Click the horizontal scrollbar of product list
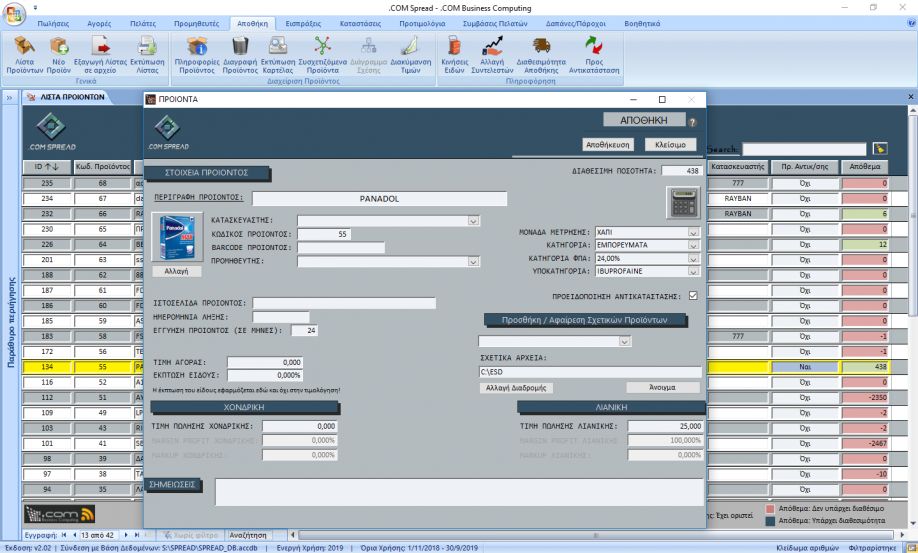 coord(595,535)
